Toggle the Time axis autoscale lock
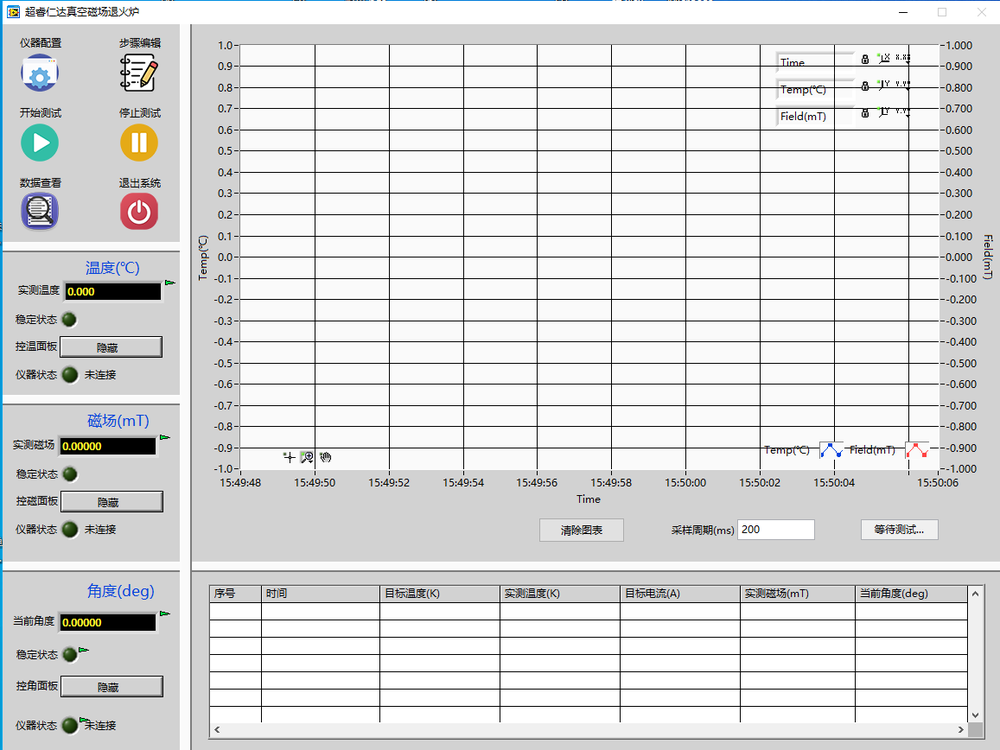The width and height of the screenshot is (1000, 750). [x=865, y=59]
